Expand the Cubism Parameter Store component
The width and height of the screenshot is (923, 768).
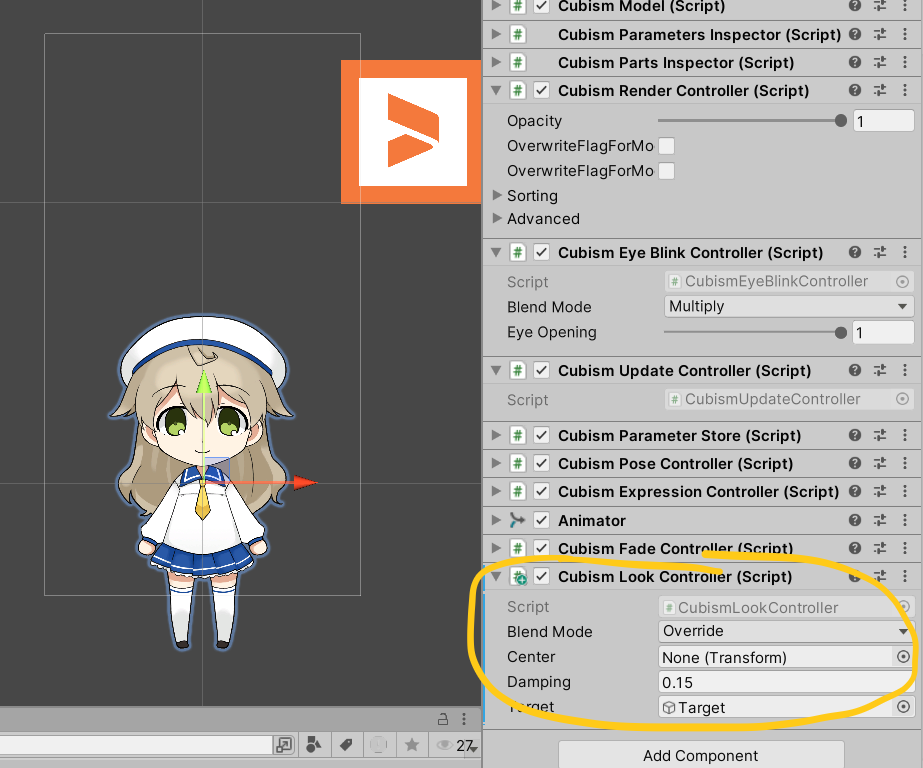pyautogui.click(x=496, y=435)
